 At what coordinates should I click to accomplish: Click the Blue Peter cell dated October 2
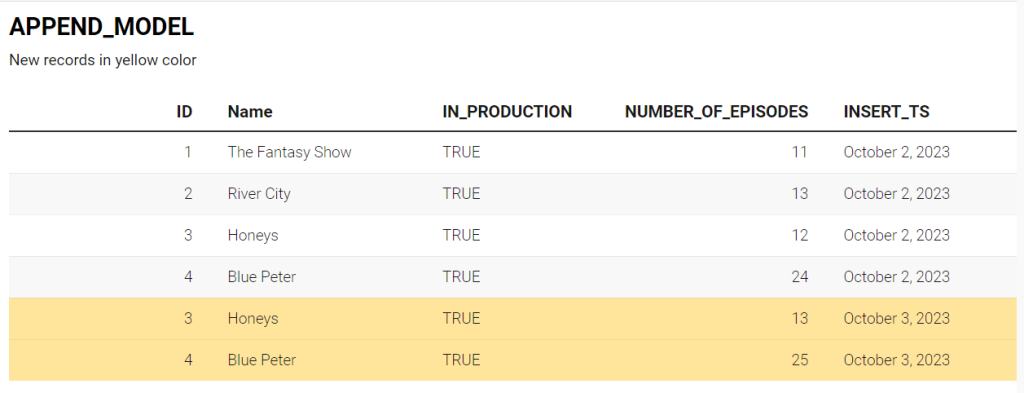pos(262,277)
